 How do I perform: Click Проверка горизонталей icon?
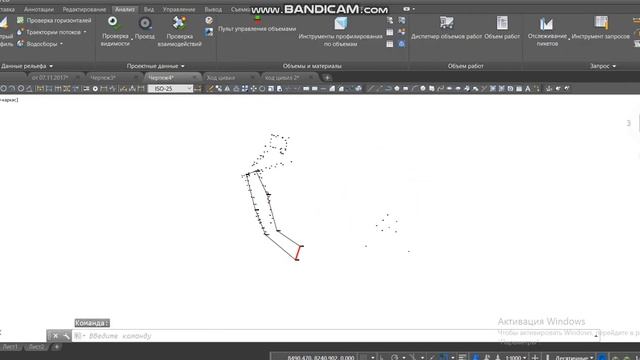(20, 20)
